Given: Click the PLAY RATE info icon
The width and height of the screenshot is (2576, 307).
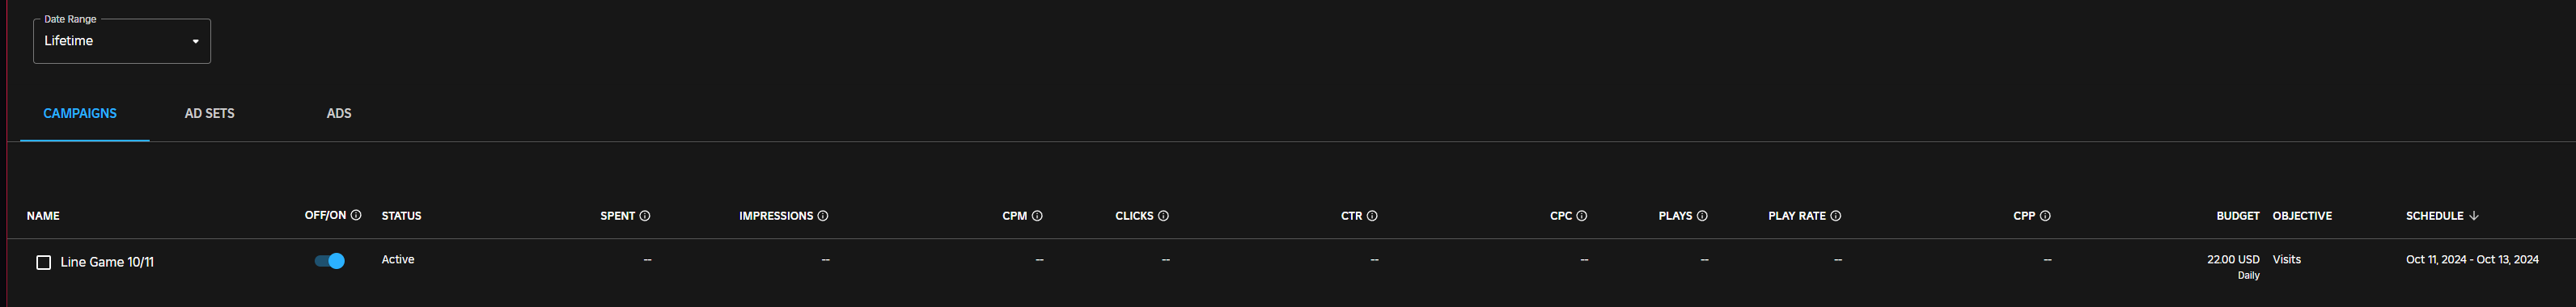Looking at the screenshot, I should click(1835, 216).
